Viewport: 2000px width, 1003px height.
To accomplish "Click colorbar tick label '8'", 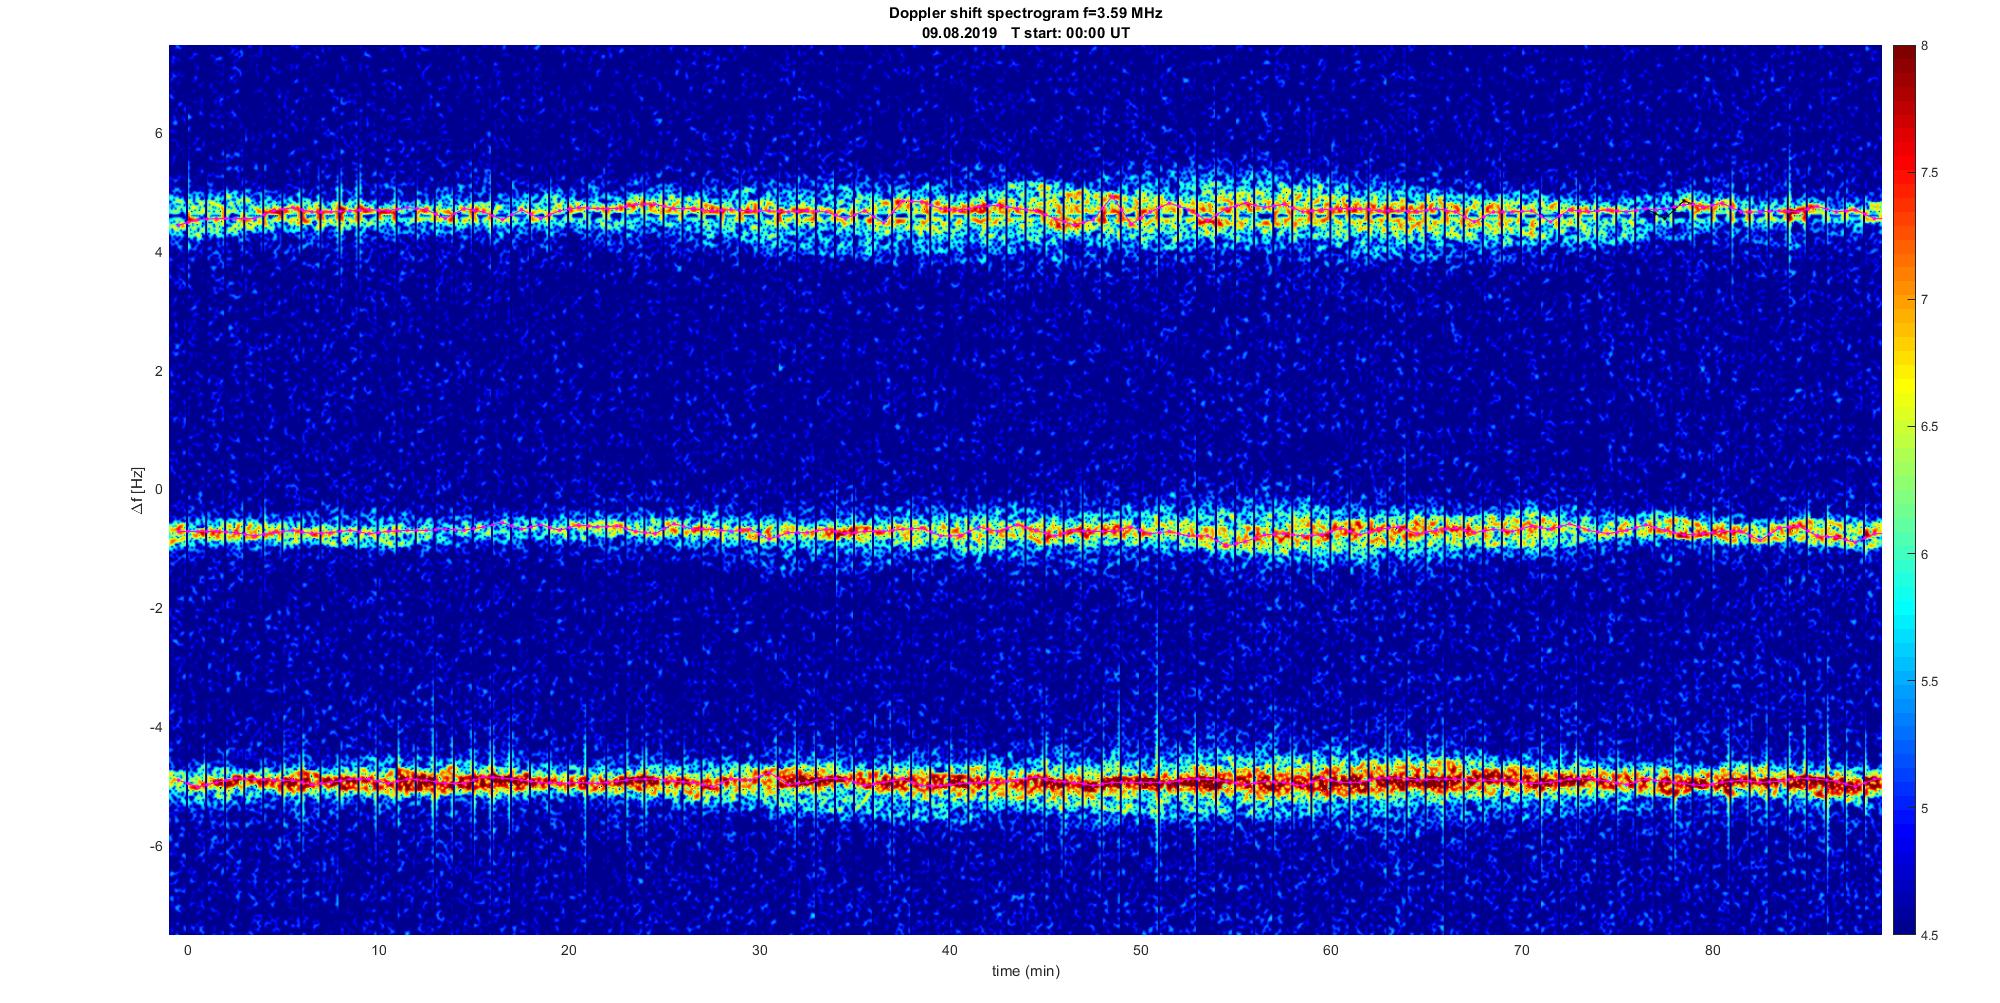I will tap(1925, 46).
